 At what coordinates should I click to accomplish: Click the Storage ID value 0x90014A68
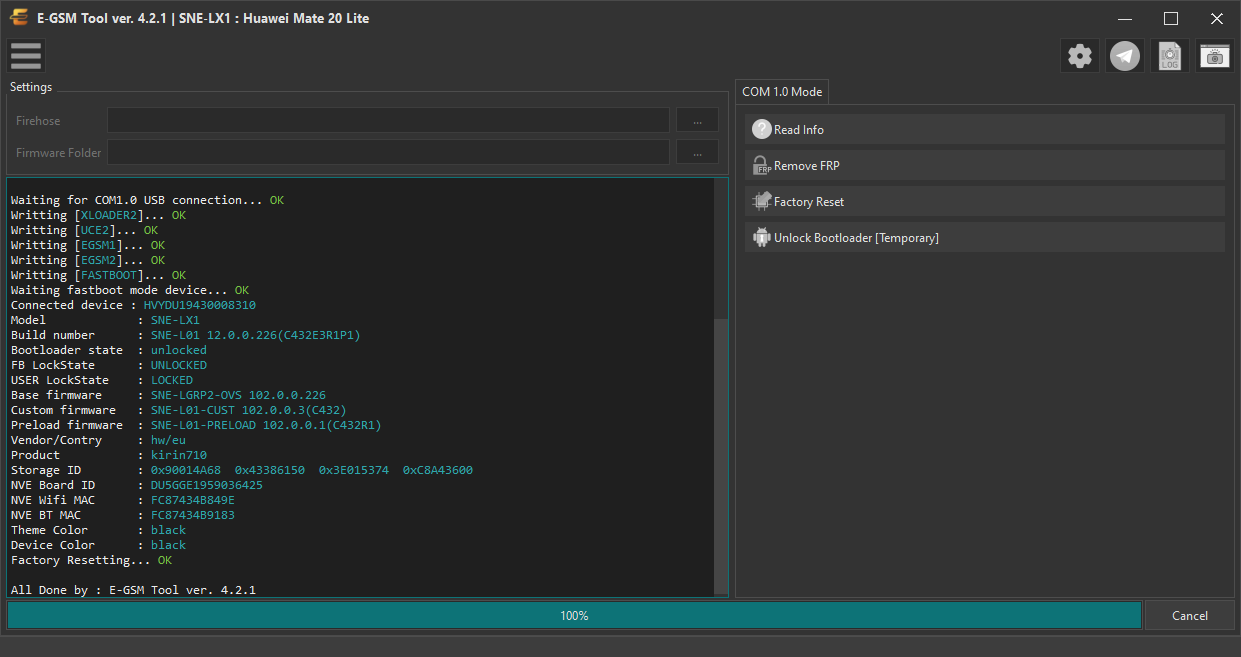tap(186, 470)
